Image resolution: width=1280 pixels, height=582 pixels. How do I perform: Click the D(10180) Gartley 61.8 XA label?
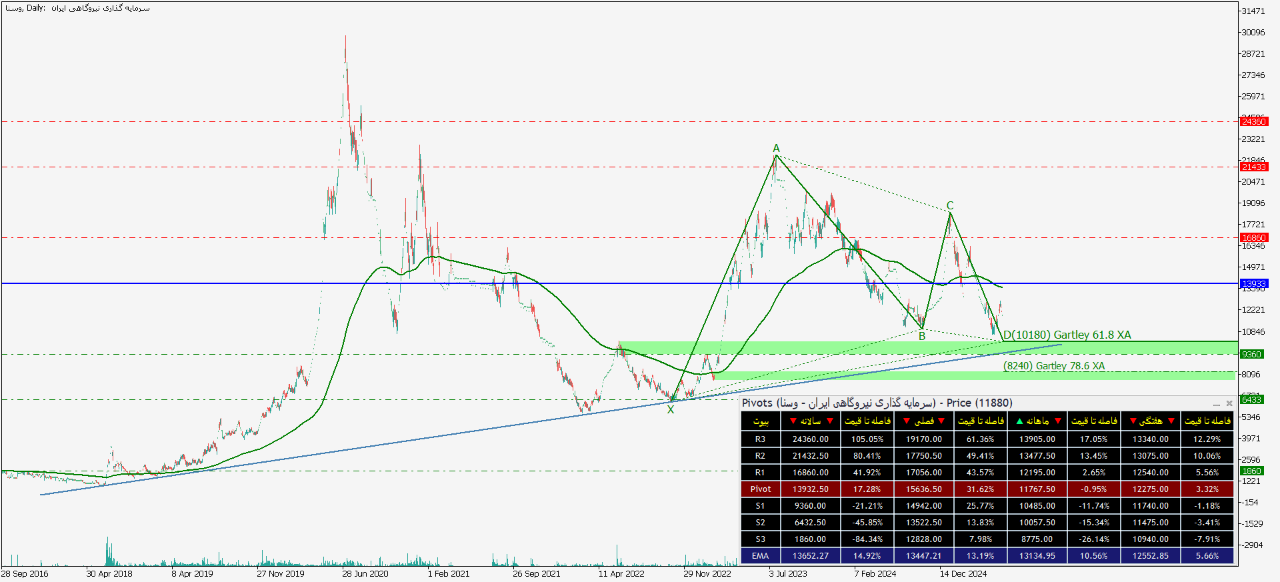click(x=1066, y=334)
